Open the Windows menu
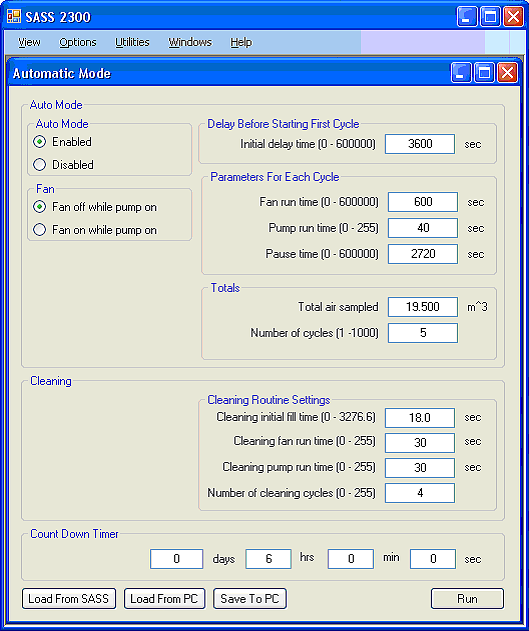Screen dimensions: 529x631 (x=190, y=42)
